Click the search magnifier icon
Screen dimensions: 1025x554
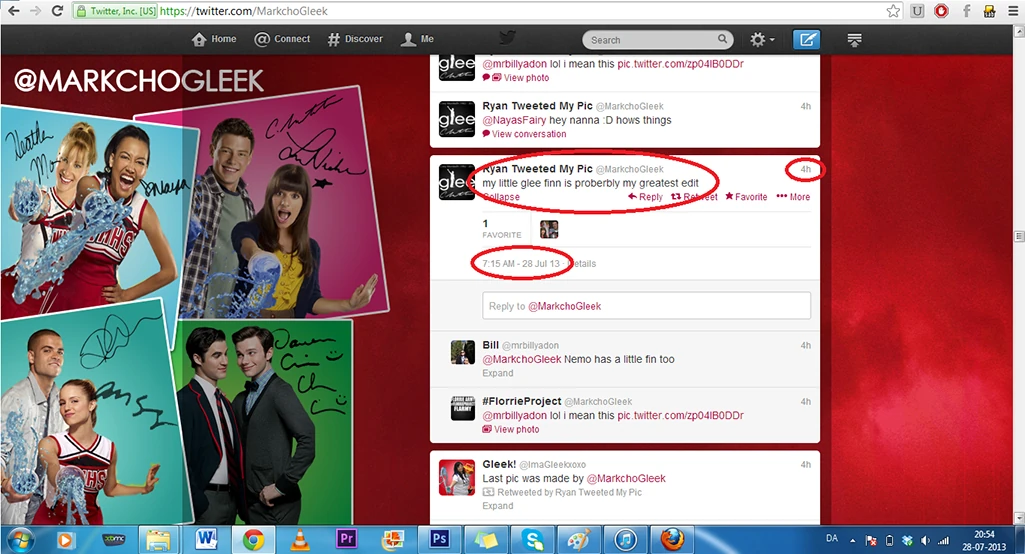coord(722,39)
